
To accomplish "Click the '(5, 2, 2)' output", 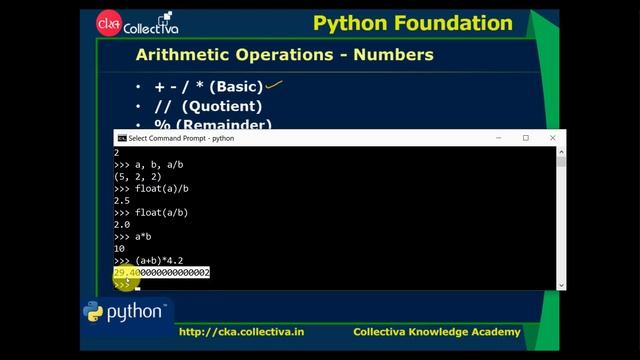I will [138, 177].
